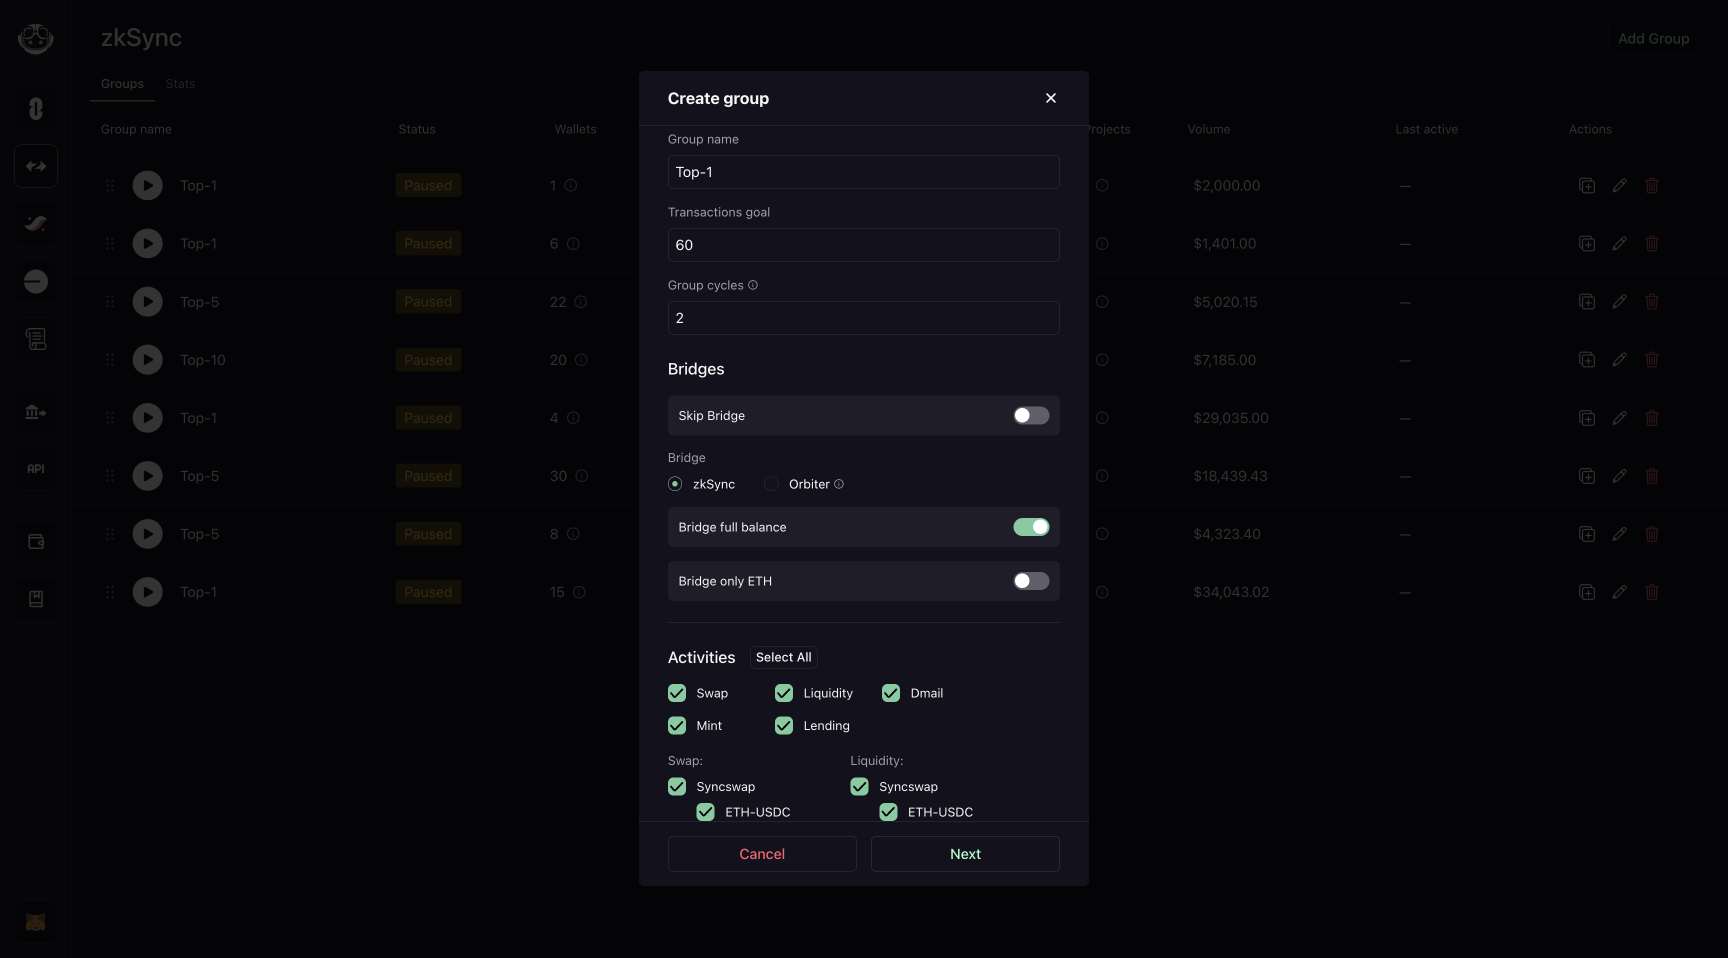Start the group with $34,043.02 volume
The image size is (1728, 958).
pos(148,592)
